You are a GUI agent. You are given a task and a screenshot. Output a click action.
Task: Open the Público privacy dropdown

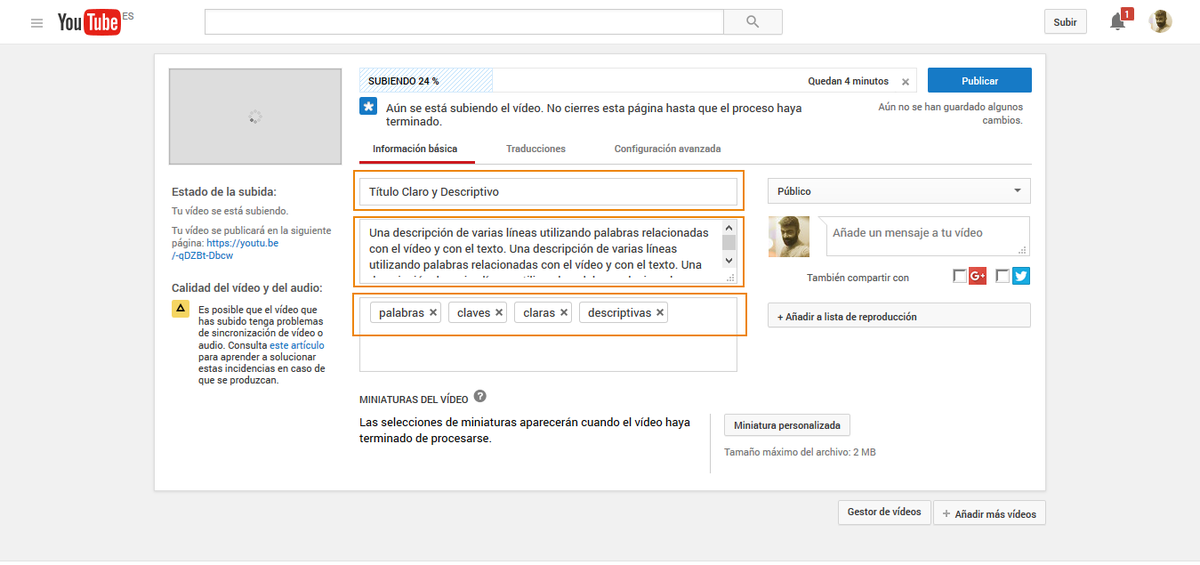(x=899, y=191)
